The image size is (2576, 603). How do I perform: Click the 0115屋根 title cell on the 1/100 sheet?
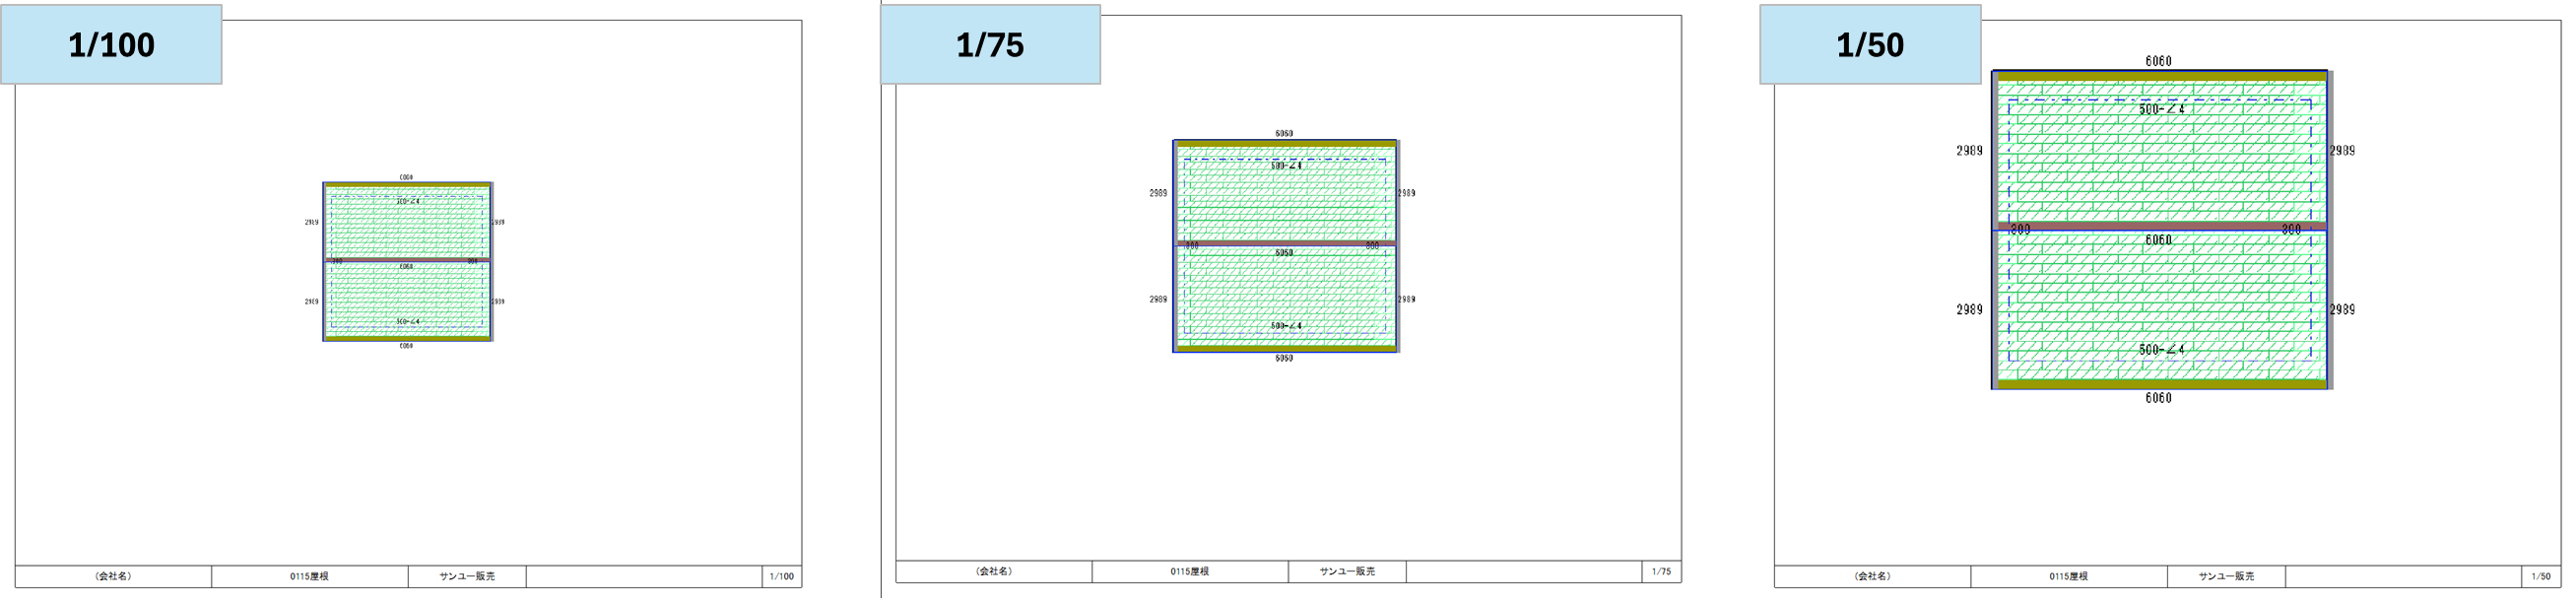click(x=309, y=577)
